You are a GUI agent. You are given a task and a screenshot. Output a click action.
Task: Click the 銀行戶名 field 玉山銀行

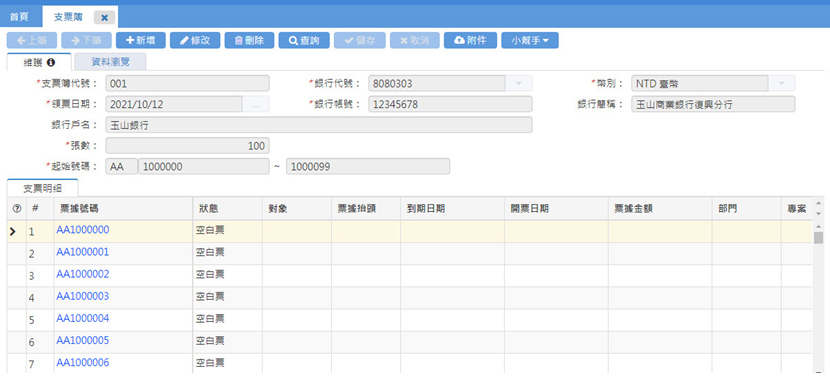pyautogui.click(x=319, y=125)
